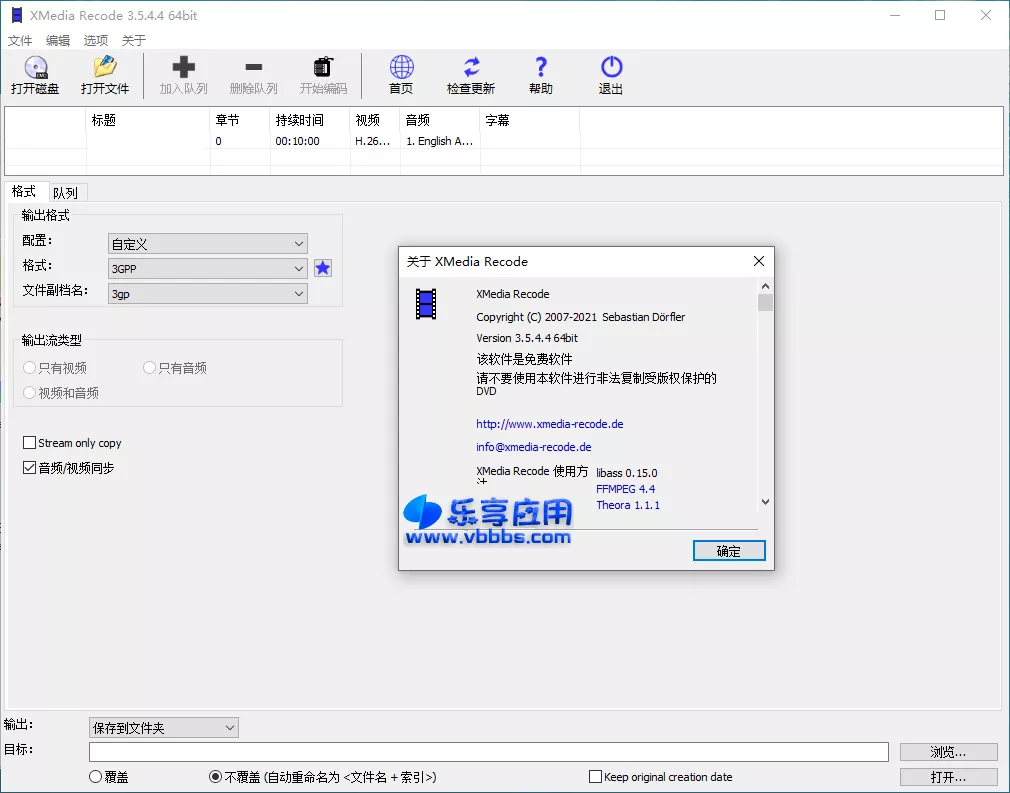
Task: Select the 只有音频 audio only radio button
Action: point(149,367)
